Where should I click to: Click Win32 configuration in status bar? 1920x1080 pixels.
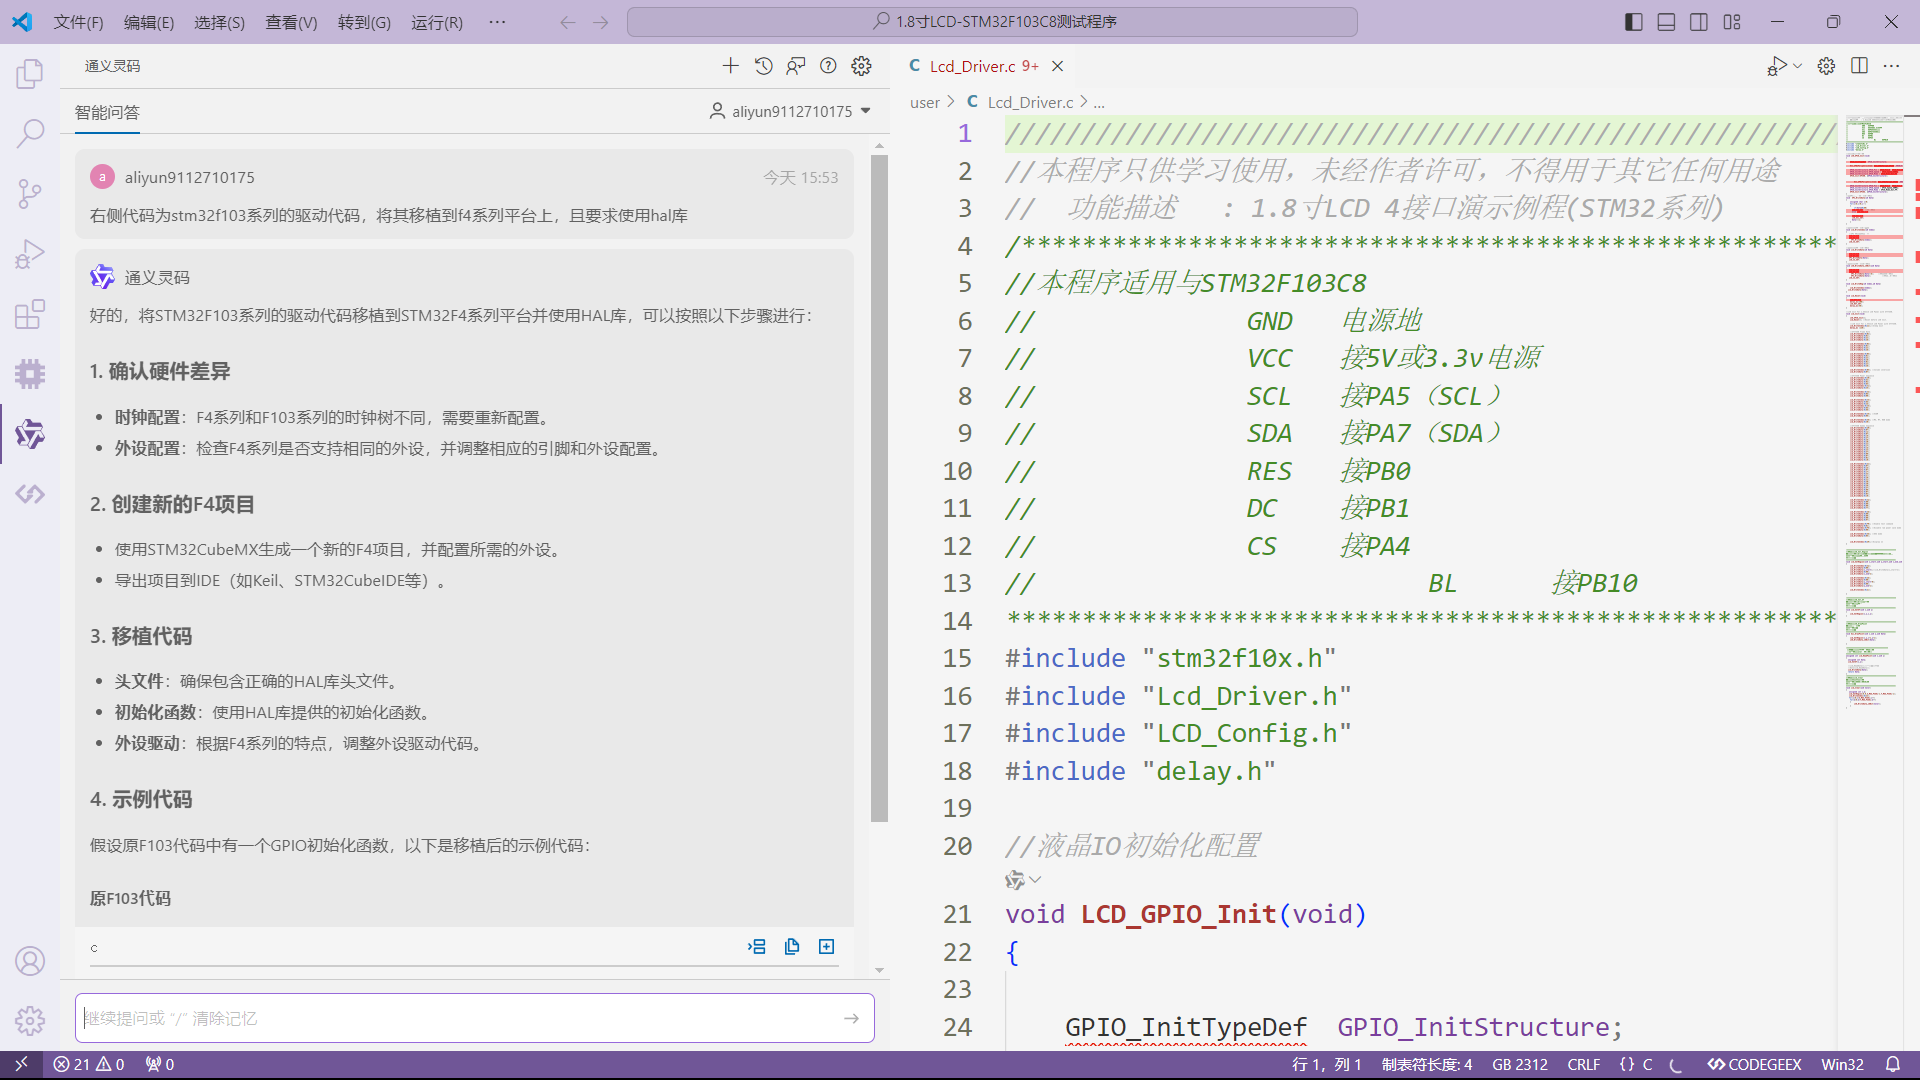pos(1842,1064)
